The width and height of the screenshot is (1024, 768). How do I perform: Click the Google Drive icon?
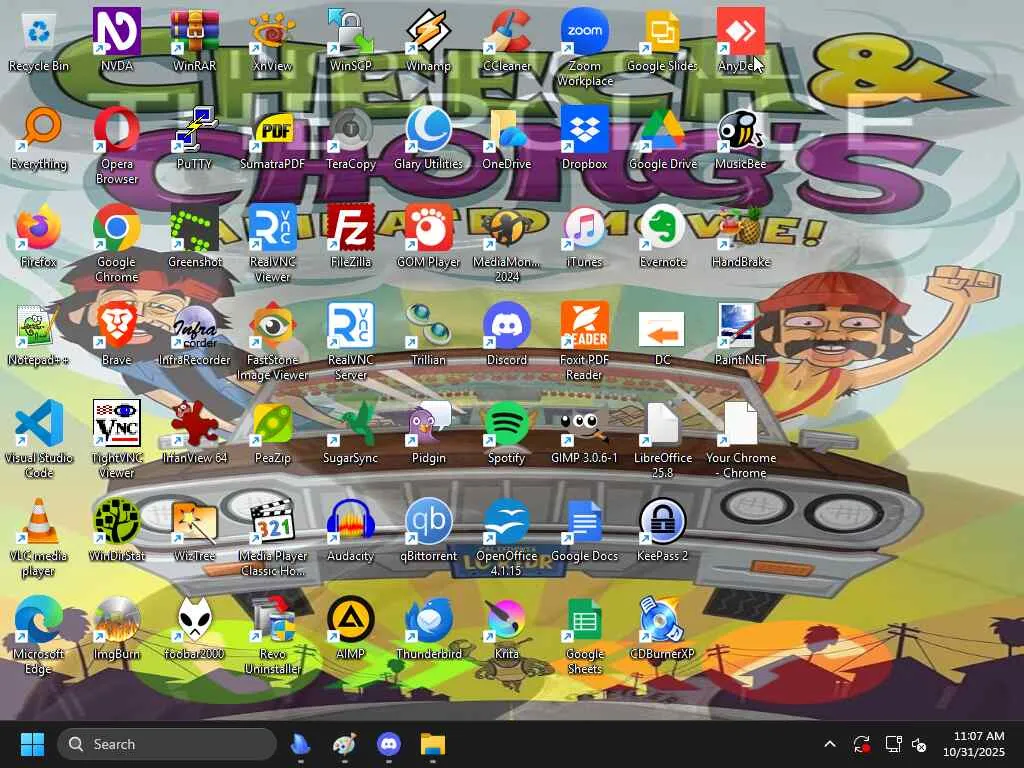click(x=663, y=129)
